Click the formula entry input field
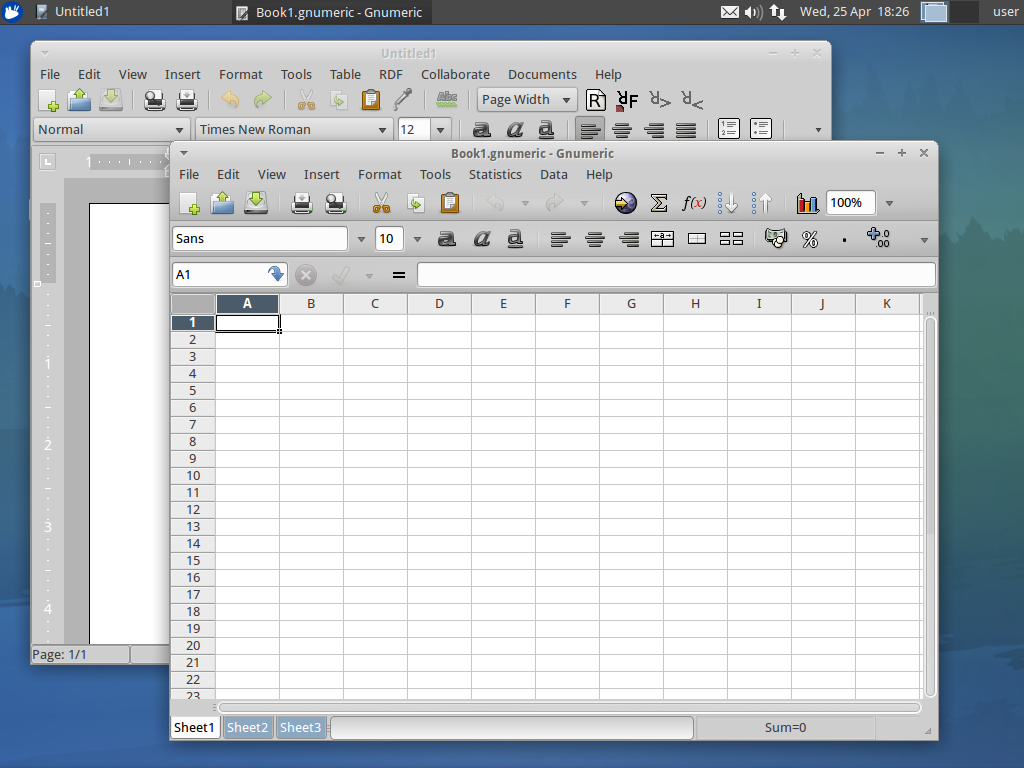 pos(676,275)
